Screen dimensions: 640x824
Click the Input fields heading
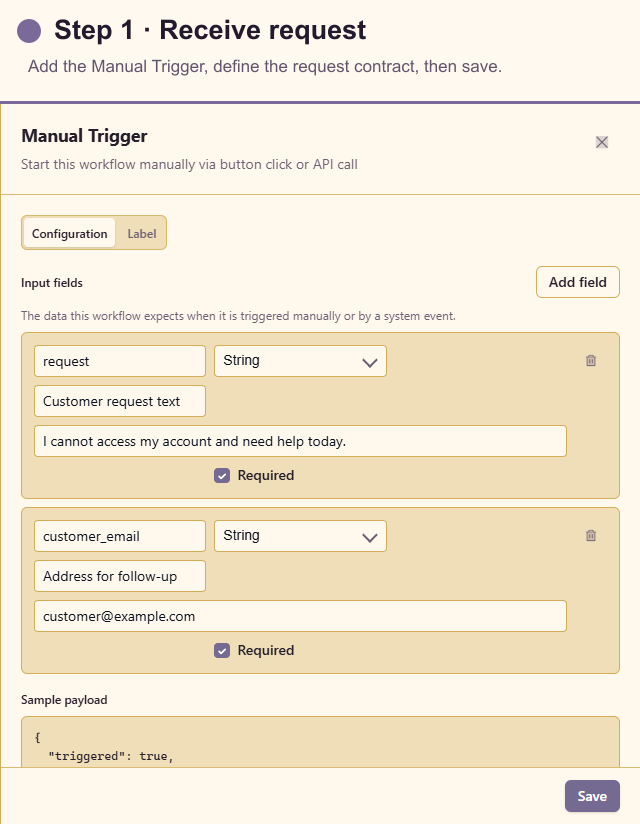52,283
